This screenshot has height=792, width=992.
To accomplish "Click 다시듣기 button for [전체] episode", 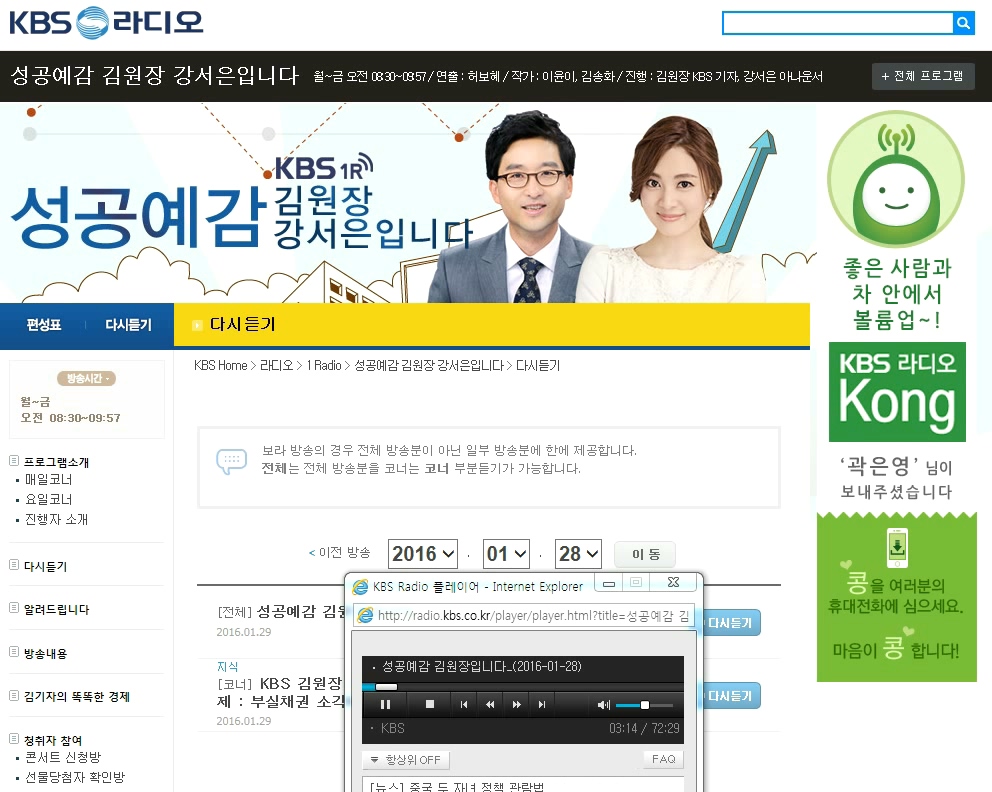I will [731, 623].
